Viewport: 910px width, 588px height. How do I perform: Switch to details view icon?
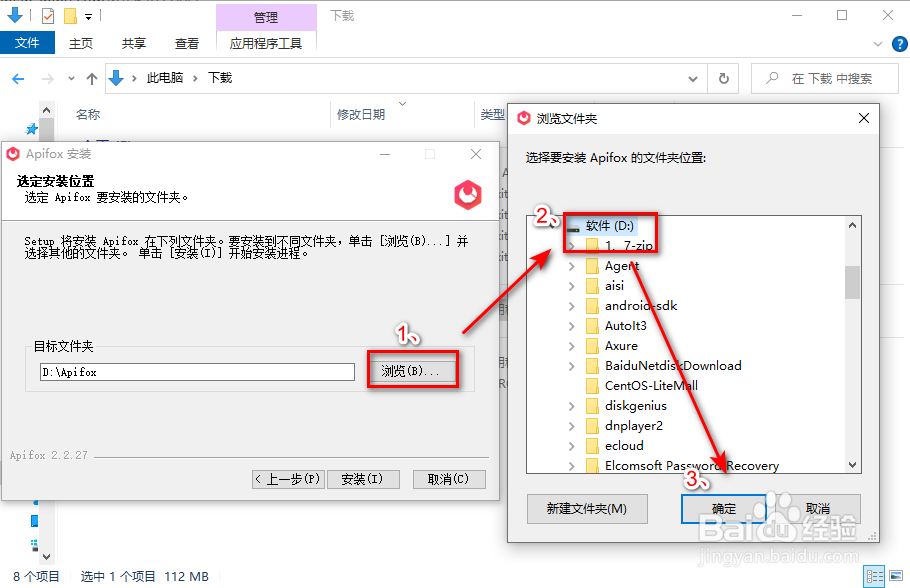click(875, 576)
